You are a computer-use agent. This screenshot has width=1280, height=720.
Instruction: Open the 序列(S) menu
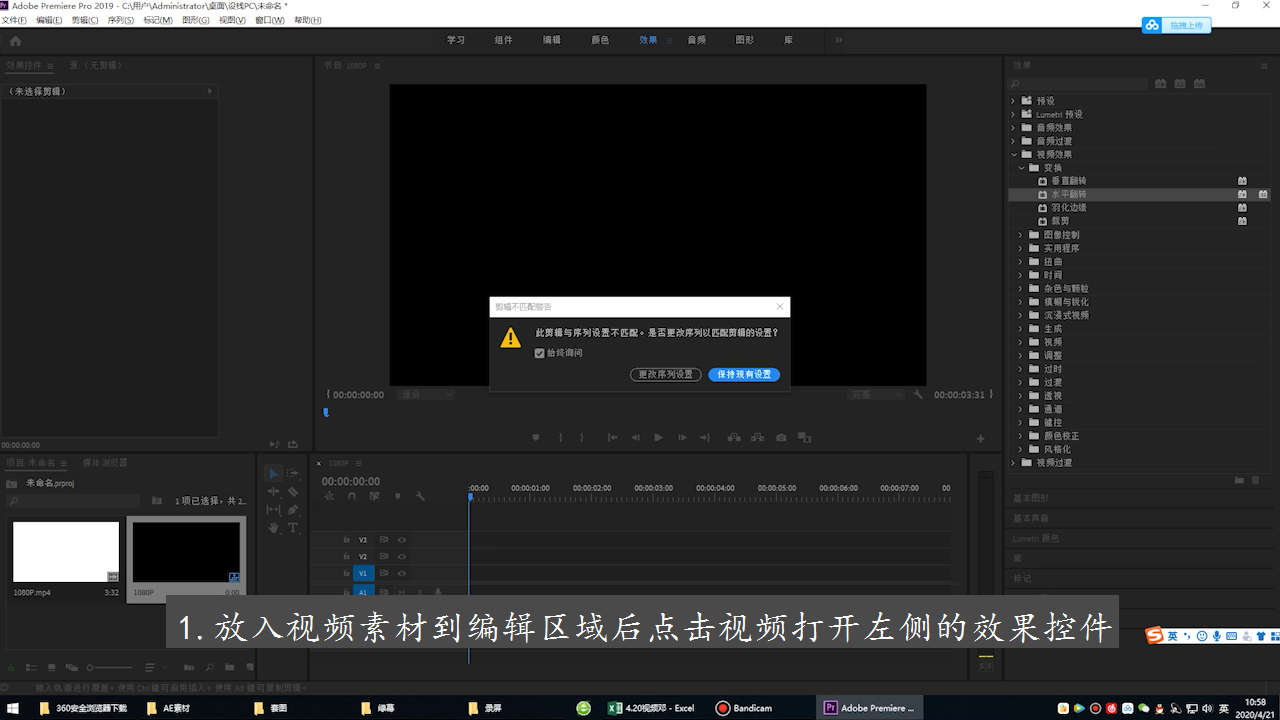click(120, 20)
